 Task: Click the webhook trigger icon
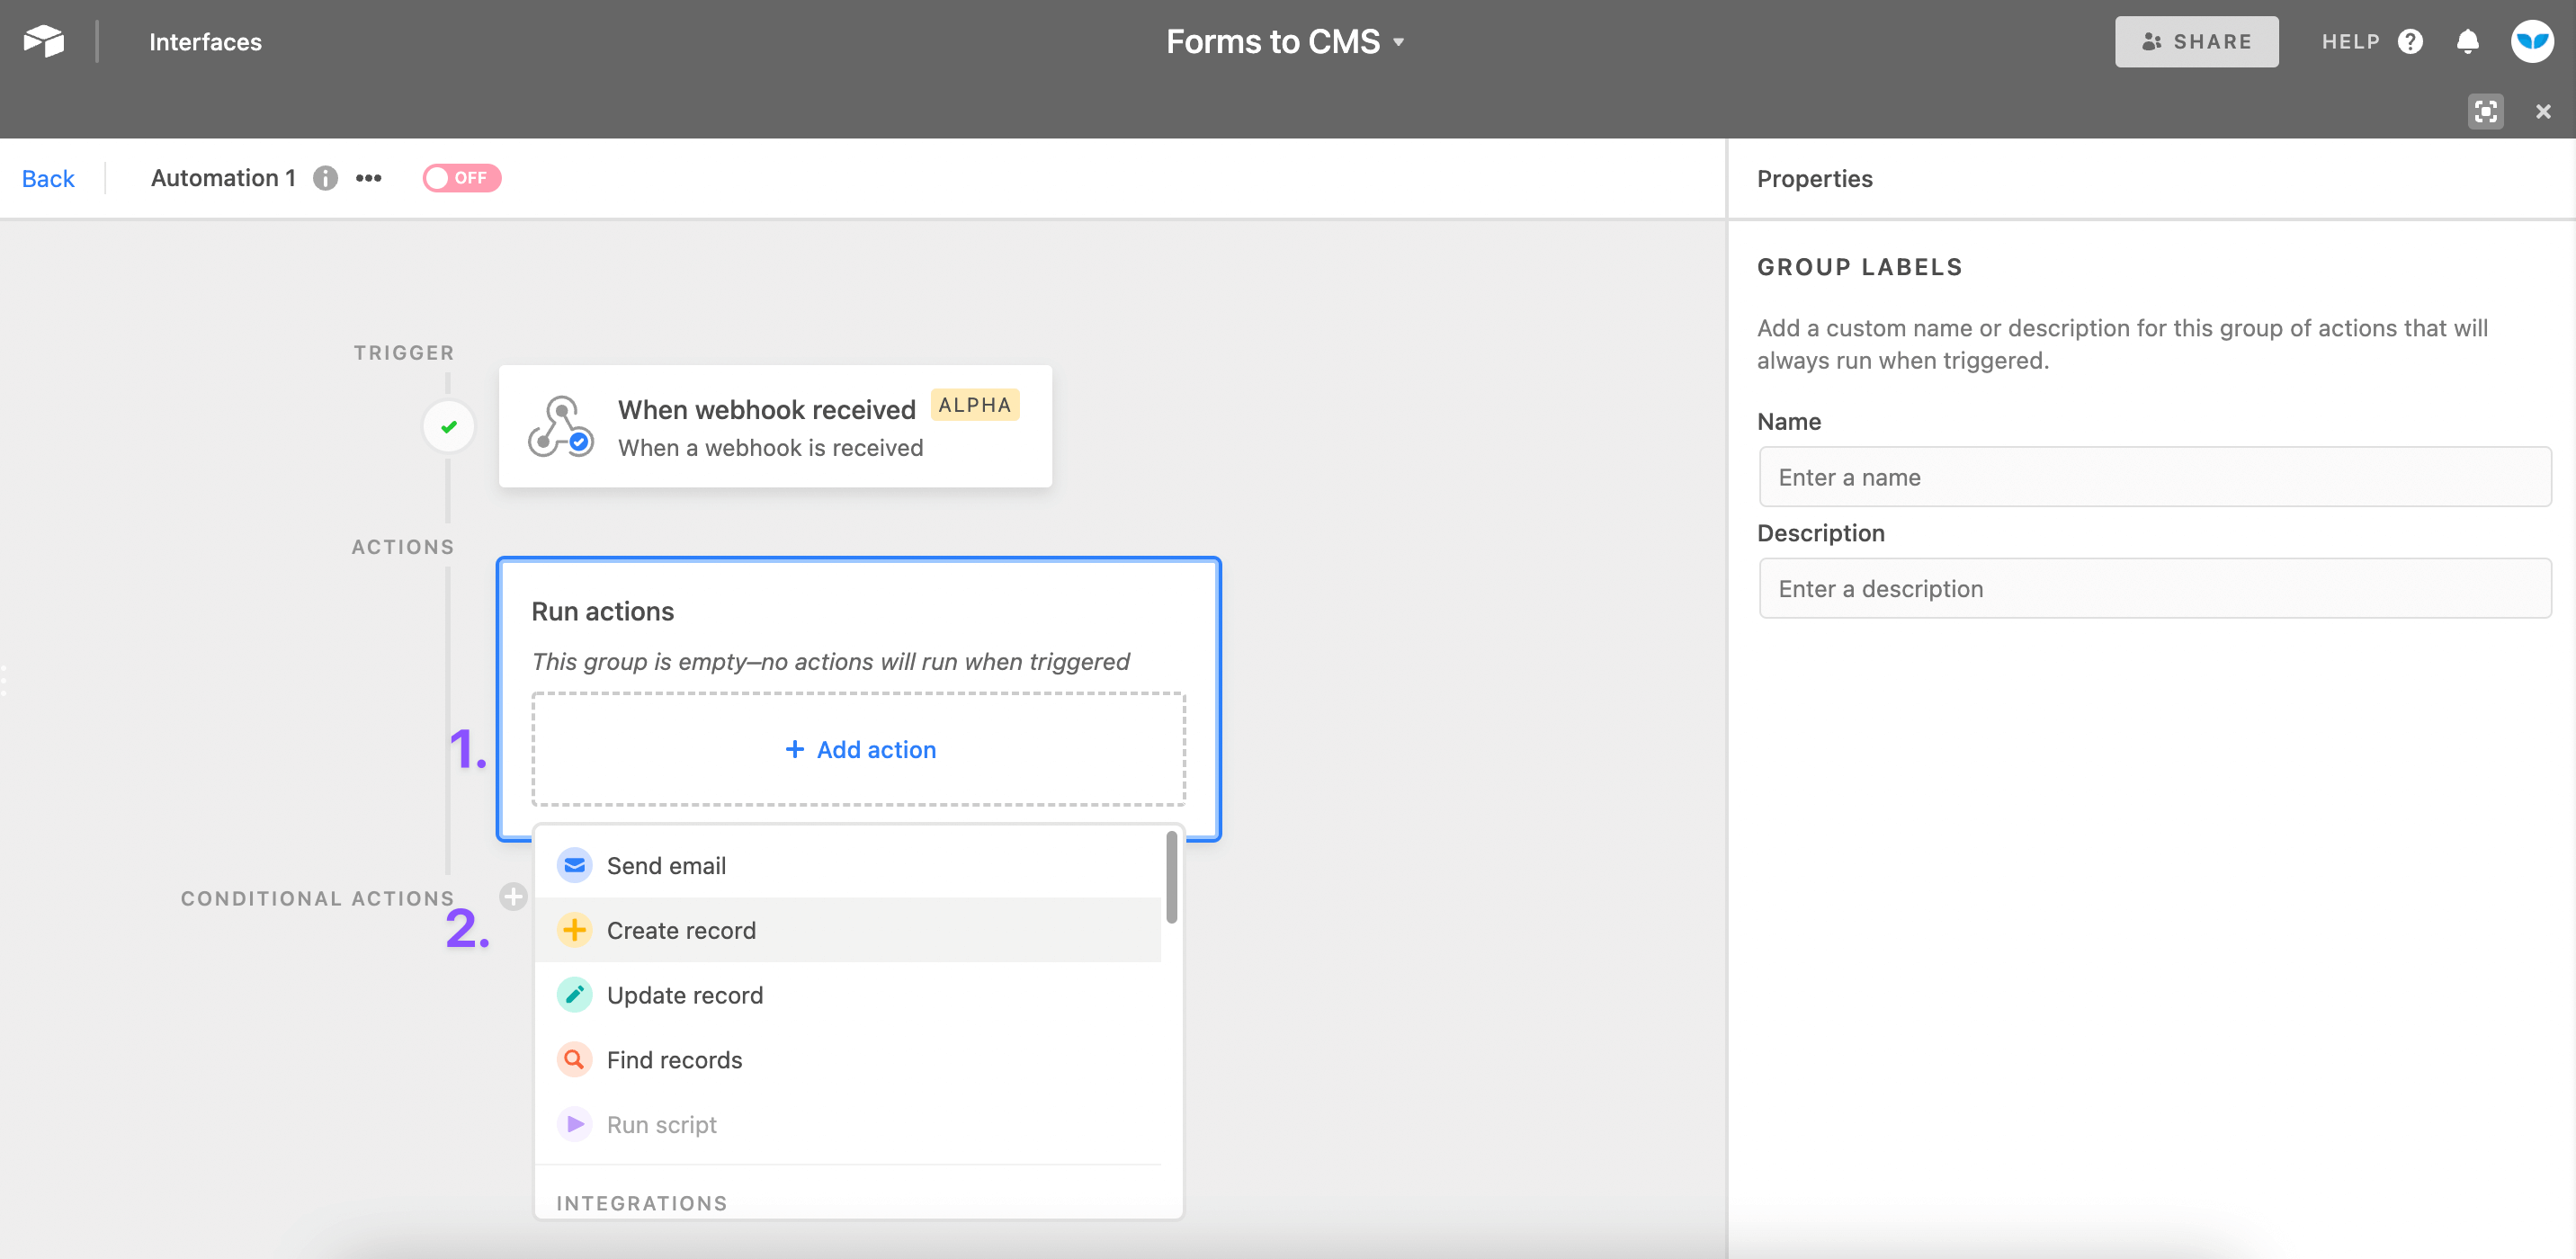pyautogui.click(x=560, y=426)
